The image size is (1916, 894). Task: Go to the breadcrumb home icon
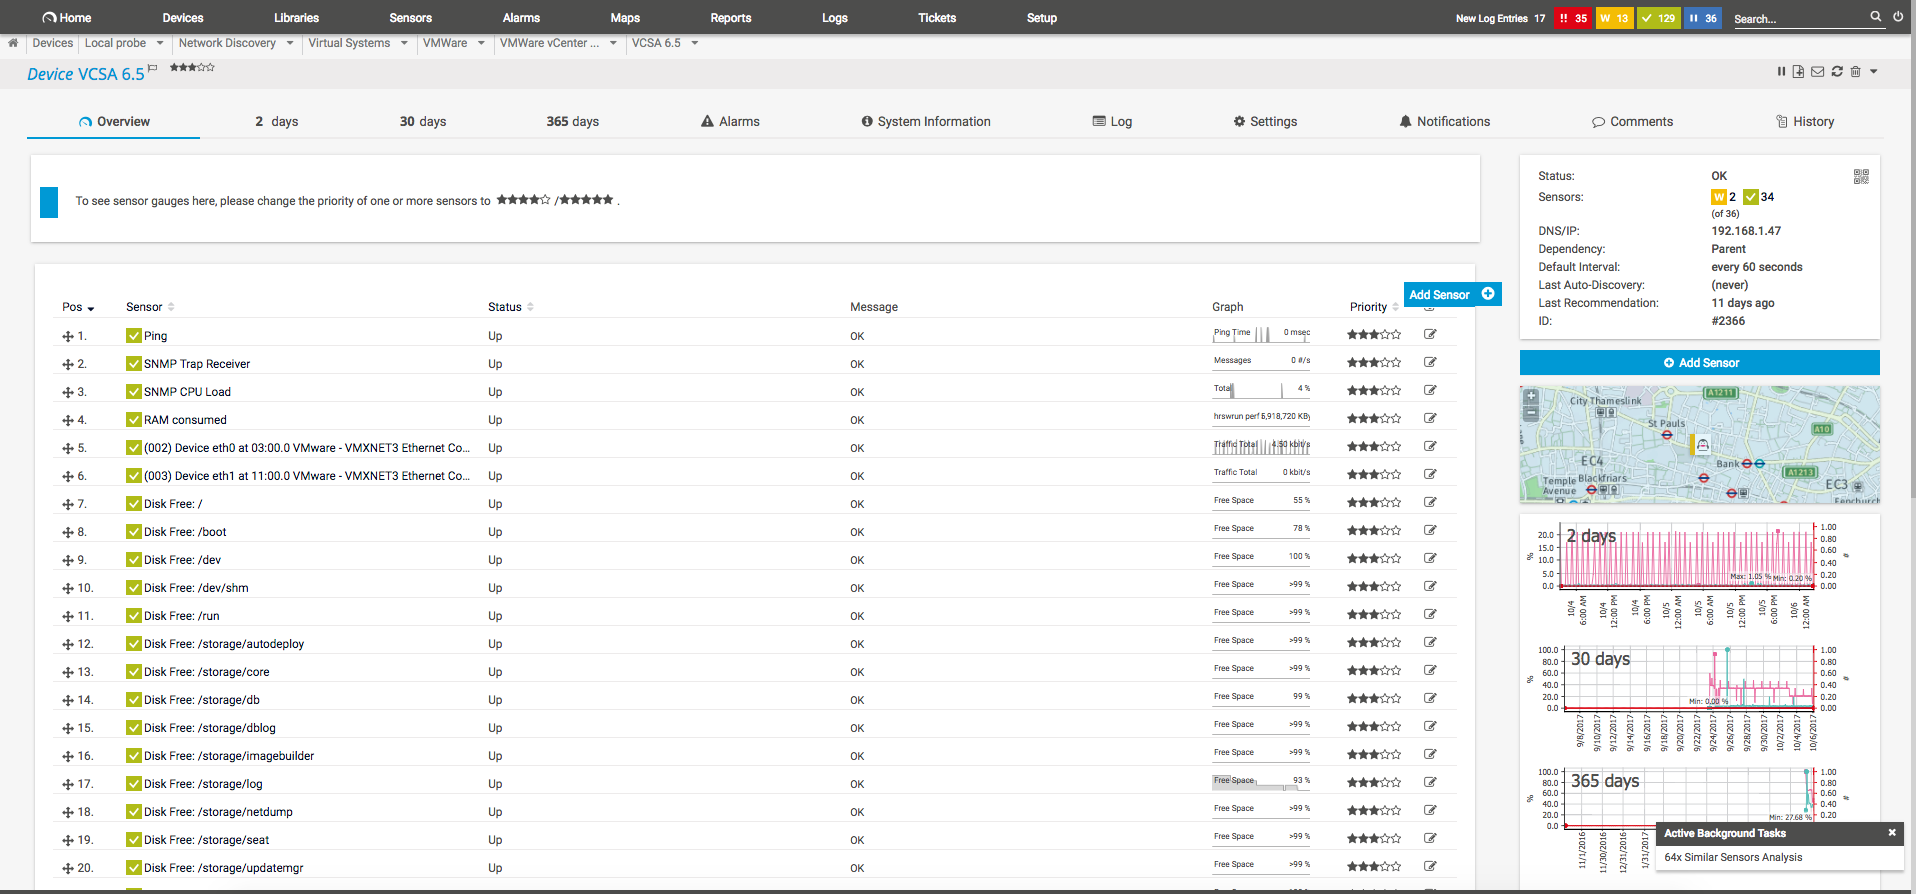13,43
